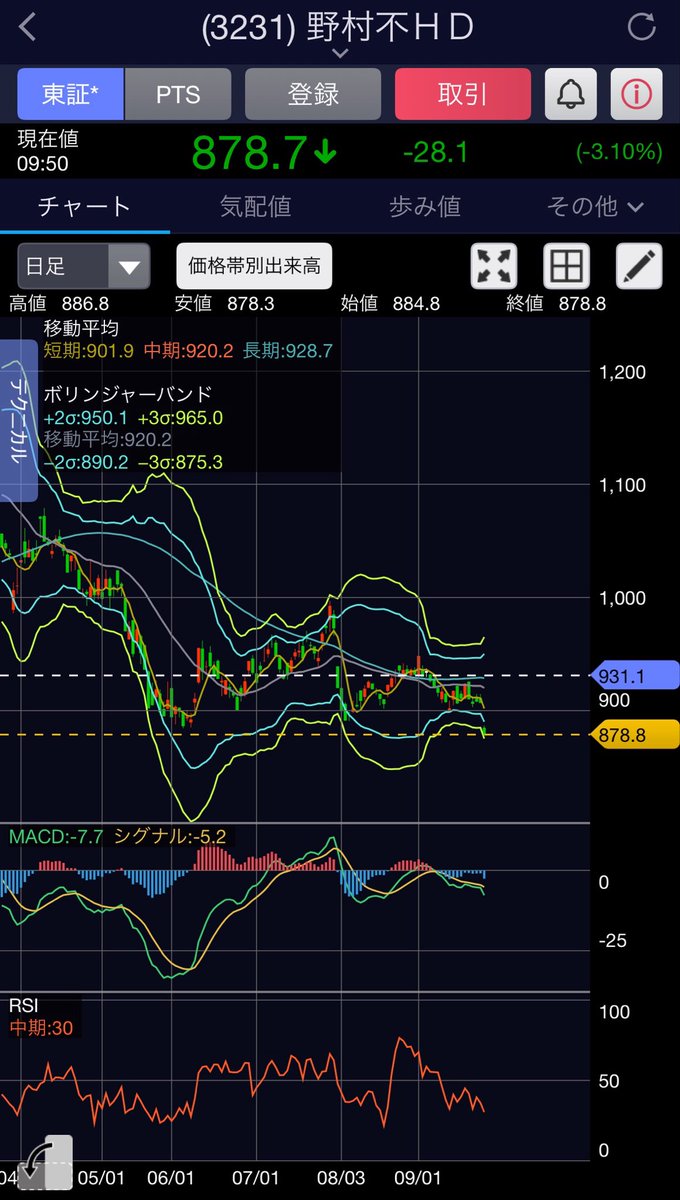The image size is (680, 1200).
Task: Tap the シグナル:-5.2 readout
Action: [x=172, y=837]
